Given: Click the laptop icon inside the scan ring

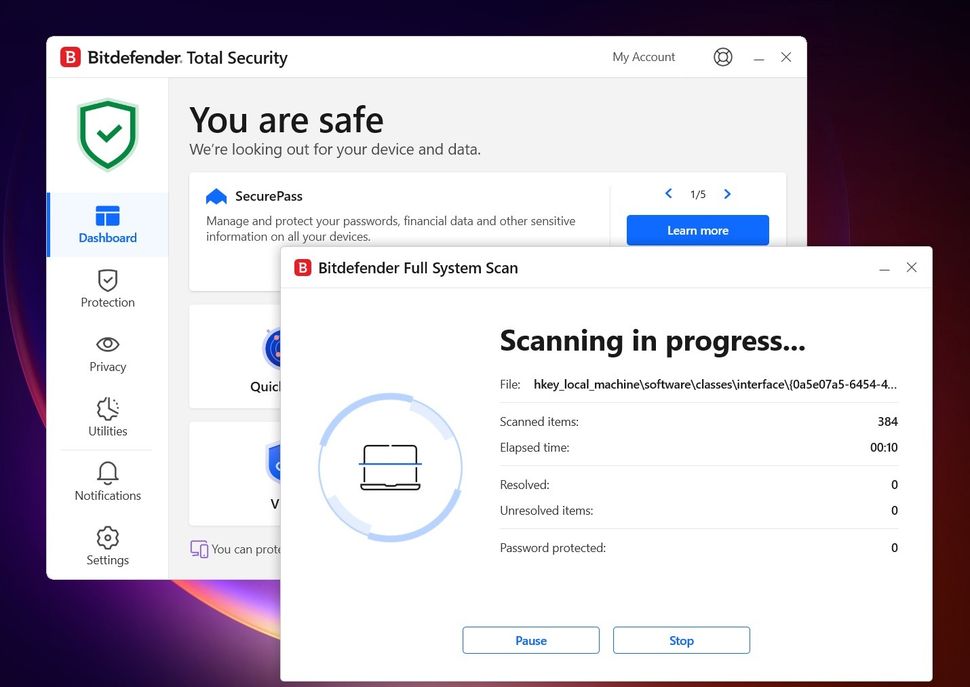Looking at the screenshot, I should (390, 465).
